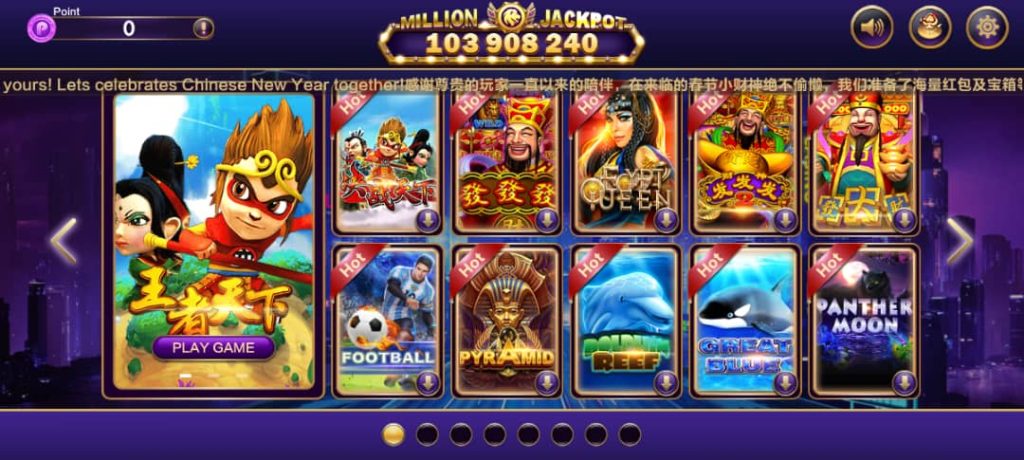Screen dimensions: 1024x460
Task: Open the Great Blue game thumbnail
Action: 745,321
